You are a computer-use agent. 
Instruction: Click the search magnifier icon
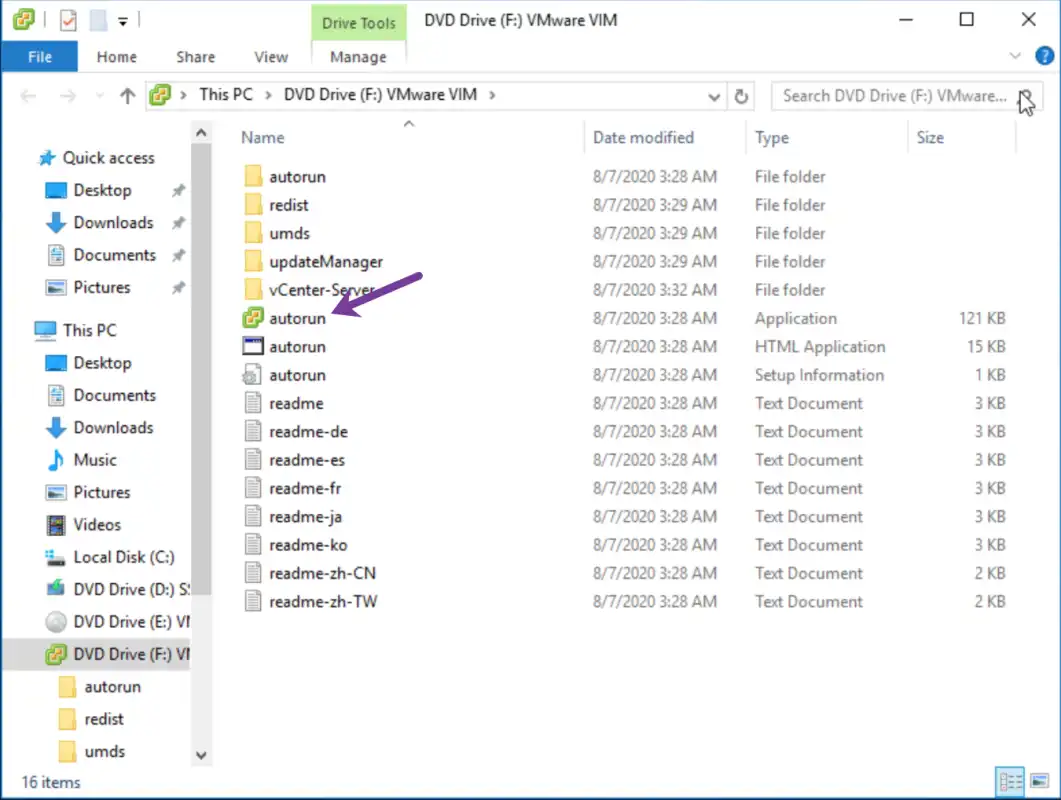pos(1025,96)
